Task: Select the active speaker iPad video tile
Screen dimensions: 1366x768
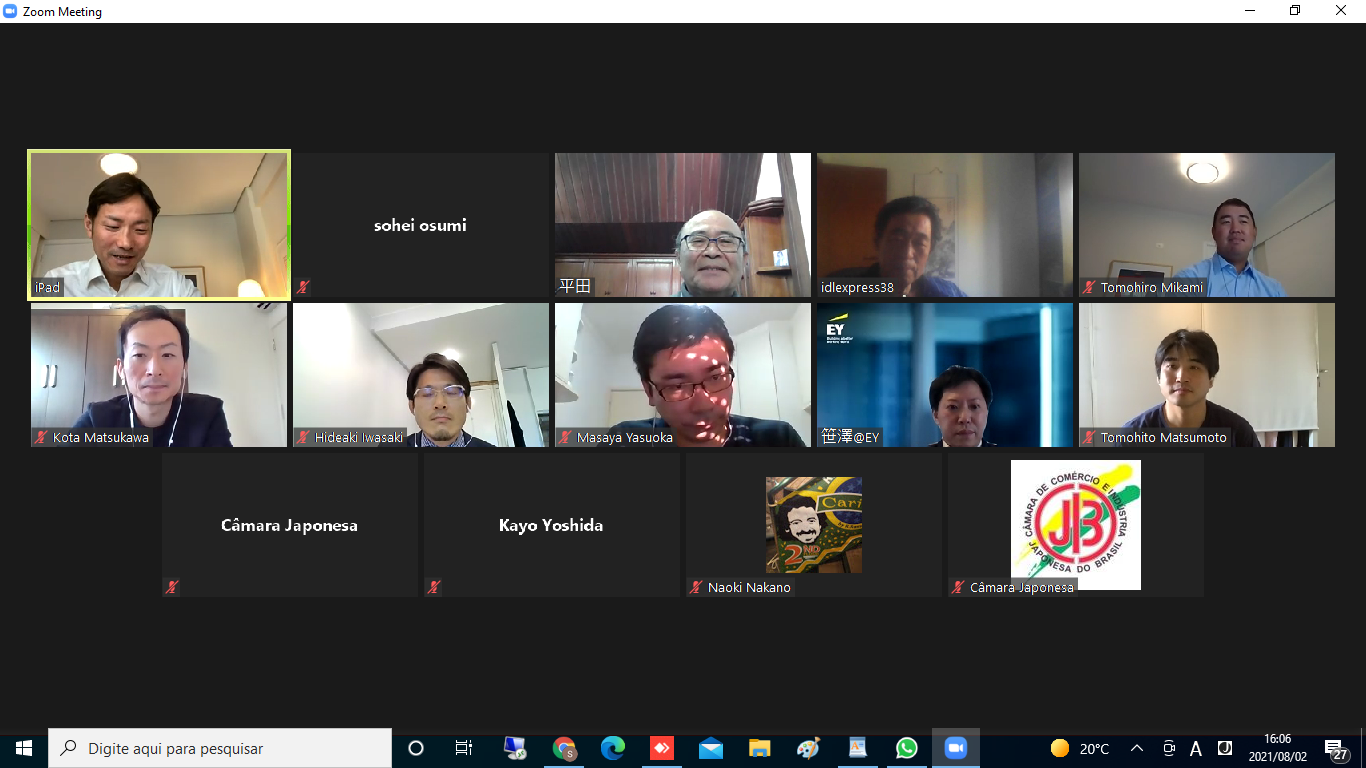Action: tap(159, 224)
